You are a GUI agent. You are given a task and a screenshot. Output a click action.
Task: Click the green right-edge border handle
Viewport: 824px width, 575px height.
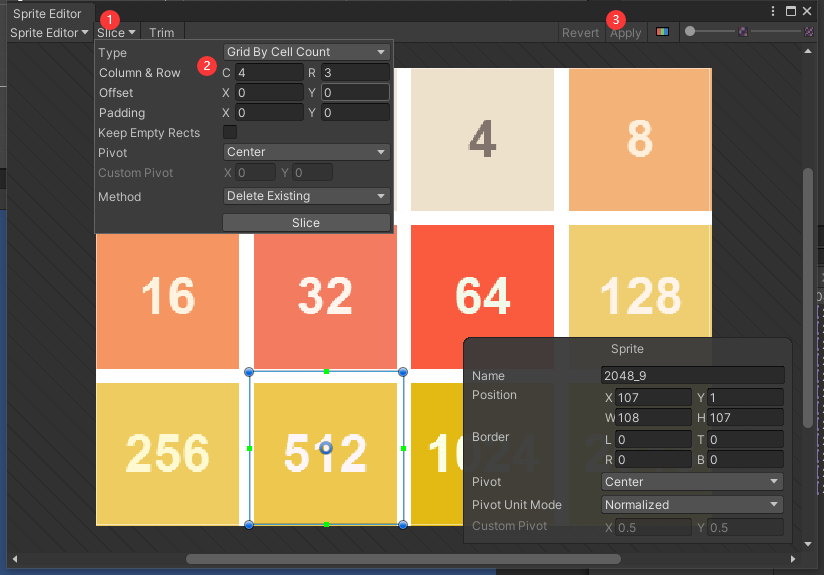pos(403,448)
